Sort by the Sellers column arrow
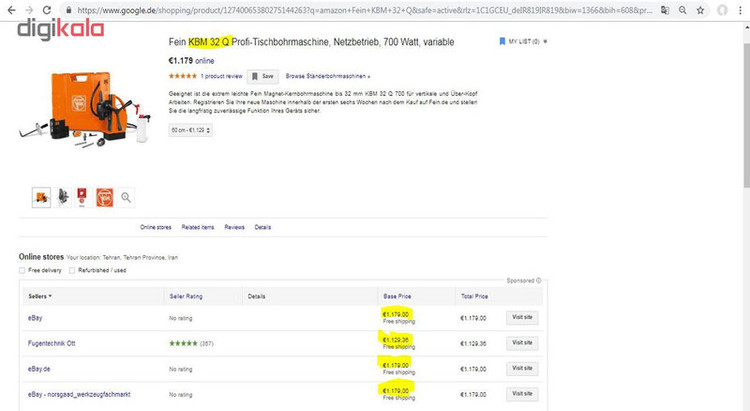Image resolution: width=750 pixels, height=411 pixels. point(50,297)
